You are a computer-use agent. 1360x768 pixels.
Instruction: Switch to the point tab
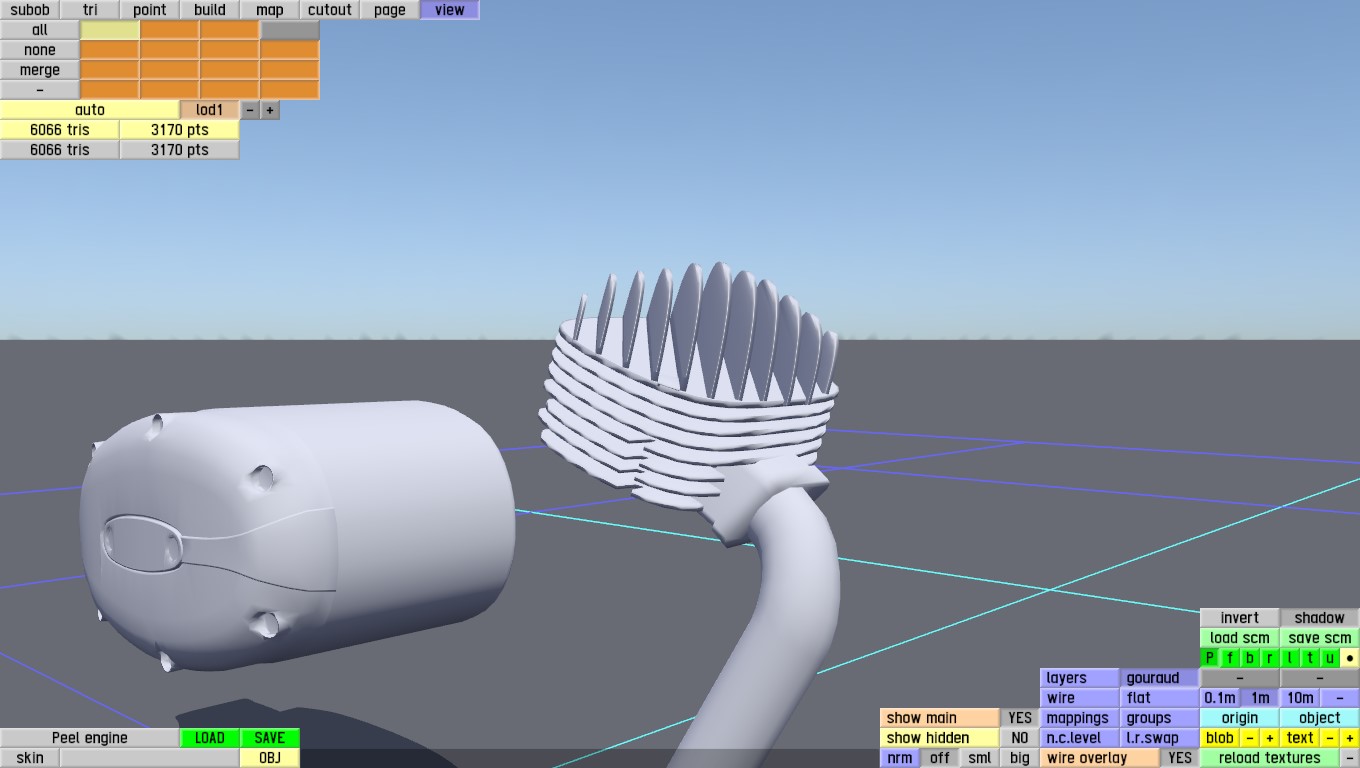click(x=150, y=10)
